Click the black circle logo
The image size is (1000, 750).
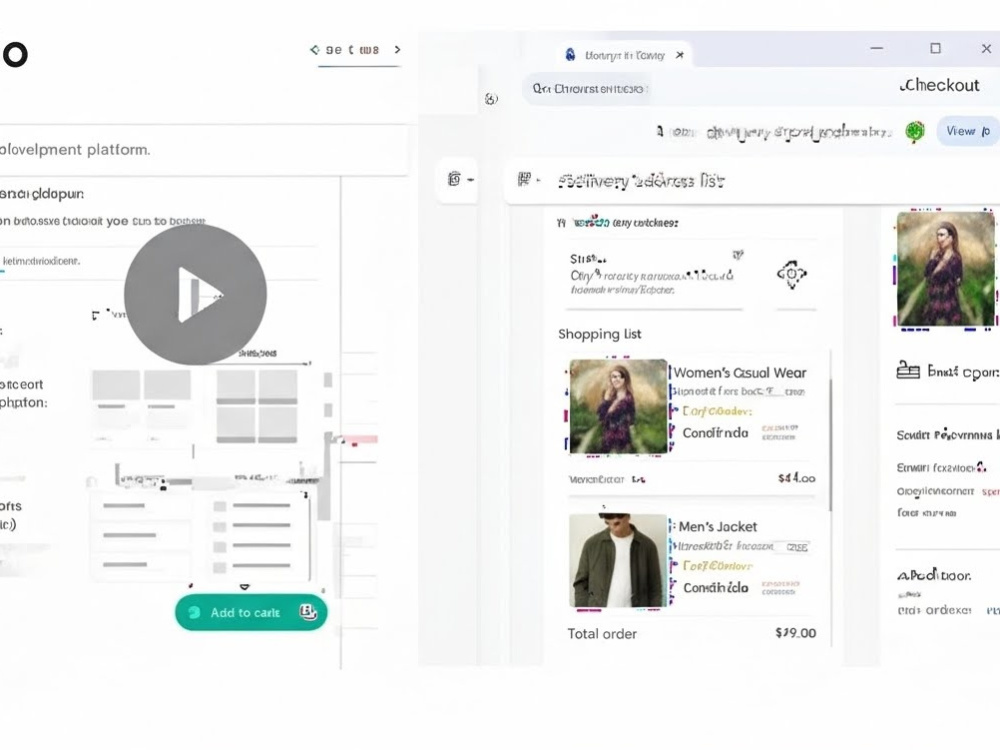point(15,54)
